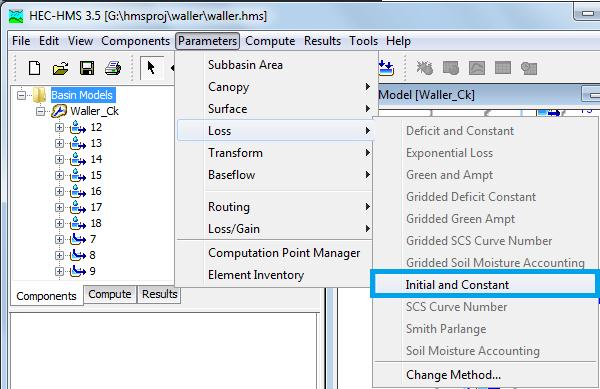Save the project with the floppy disk icon
This screenshot has width=600, height=389.
pyautogui.click(x=87, y=68)
